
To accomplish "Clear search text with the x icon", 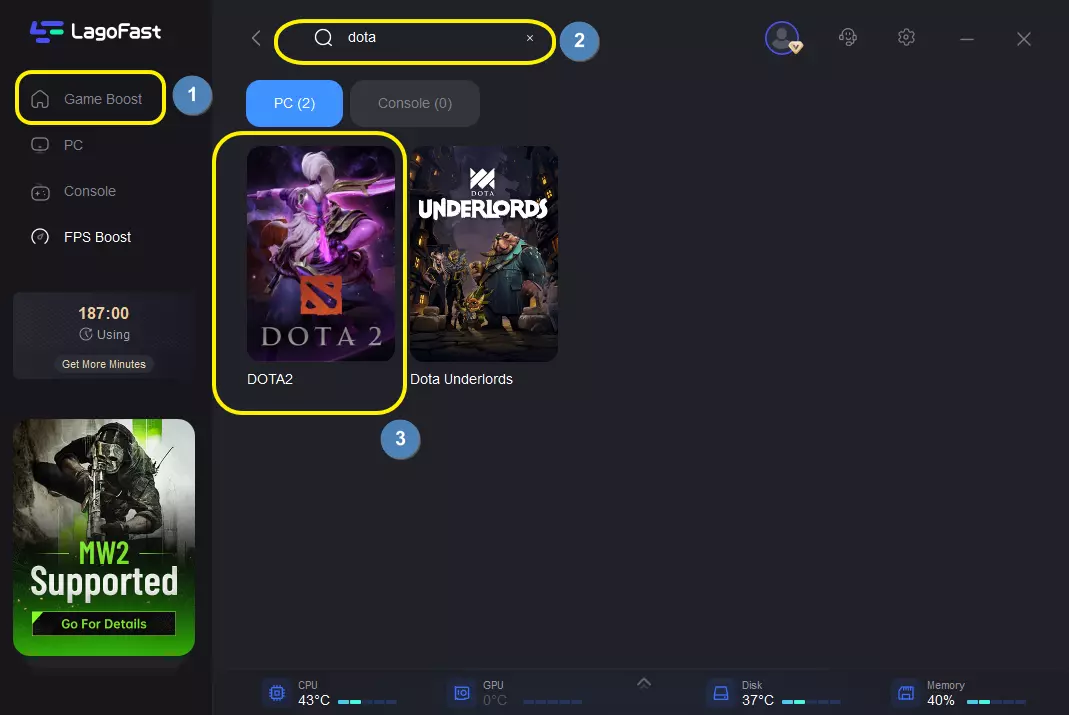I will click(x=530, y=38).
